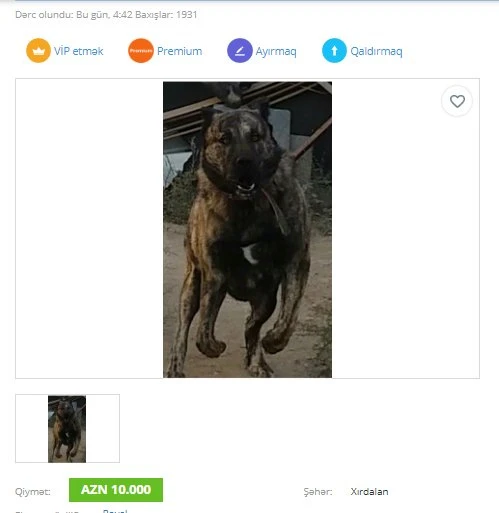Choose the Ayırmaq text option

[276, 52]
